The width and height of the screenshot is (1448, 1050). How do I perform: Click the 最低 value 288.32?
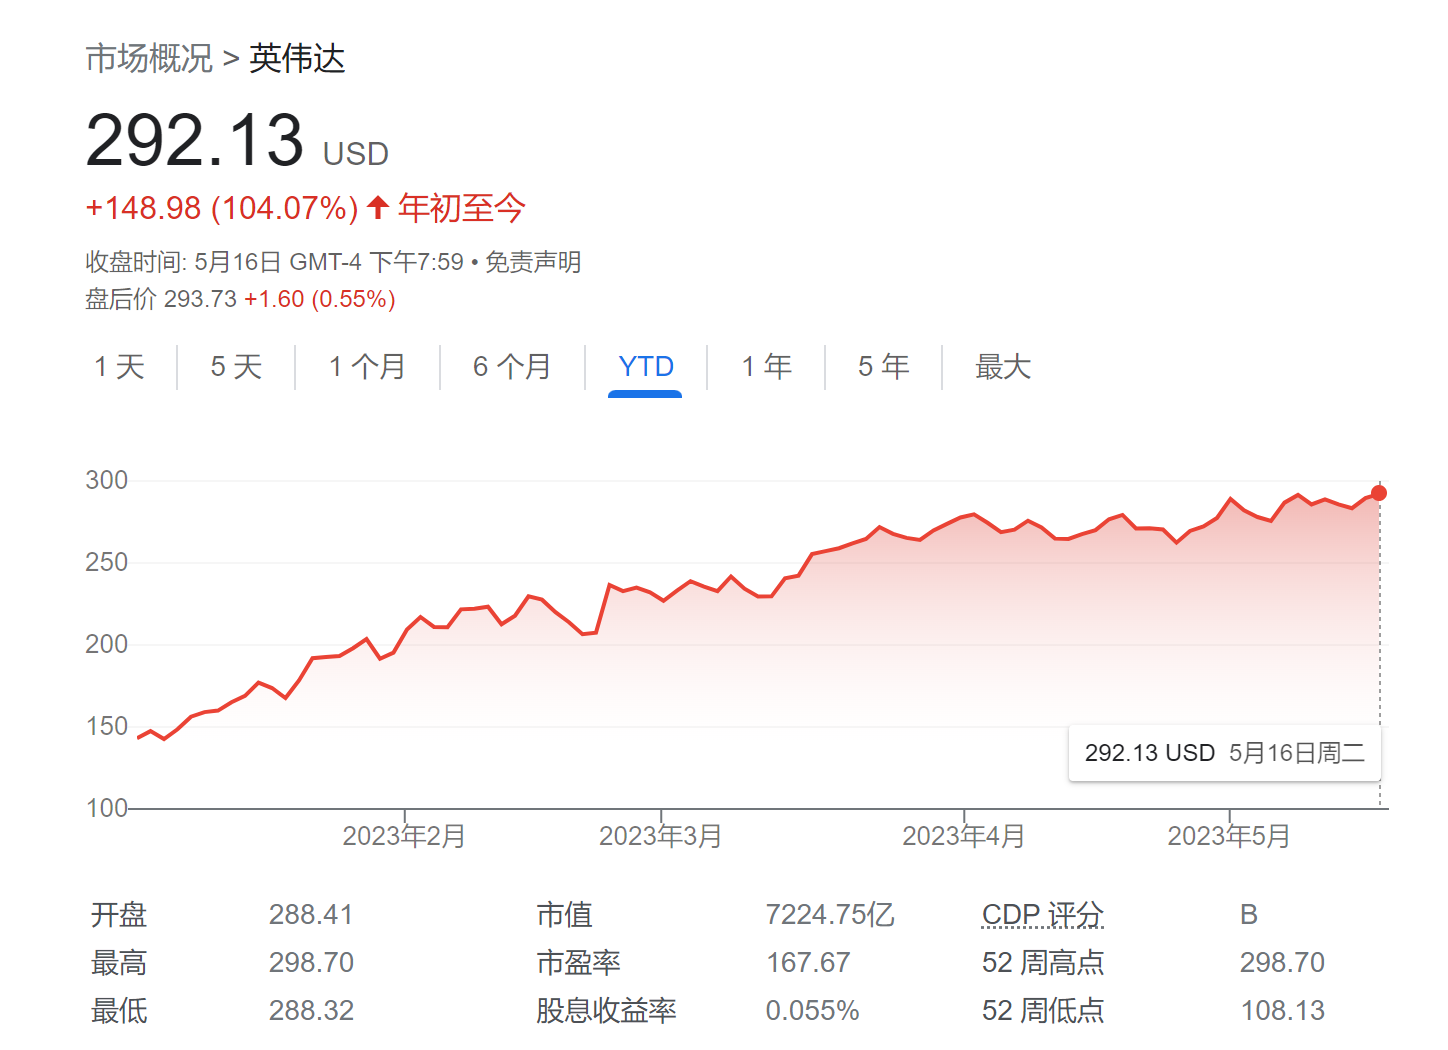pos(311,1011)
